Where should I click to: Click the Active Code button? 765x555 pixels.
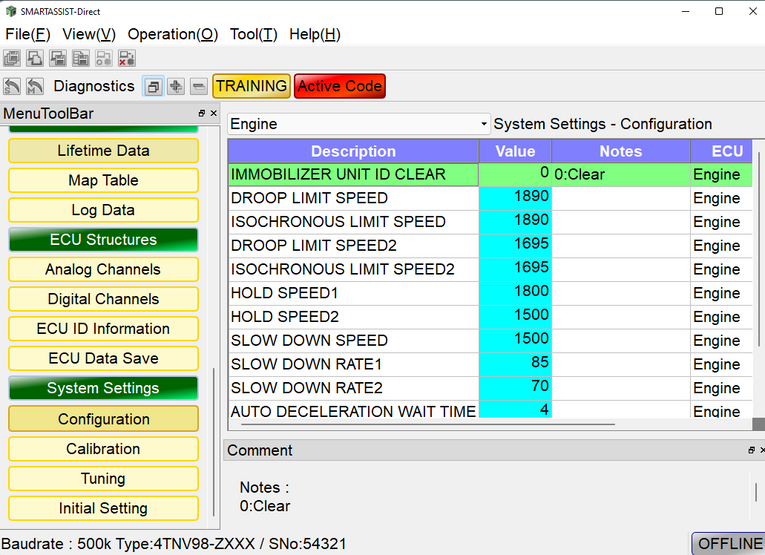(339, 87)
